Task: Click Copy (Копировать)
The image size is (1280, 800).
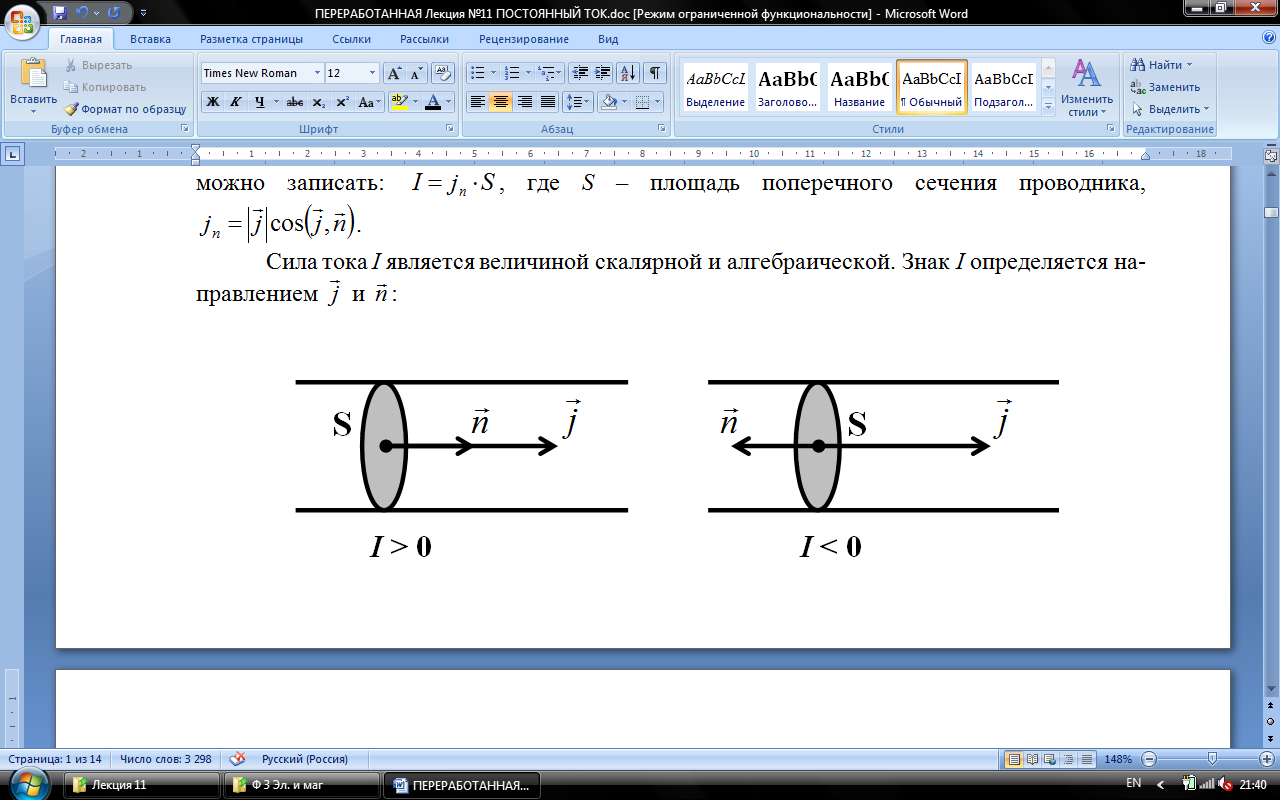Action: (105, 87)
